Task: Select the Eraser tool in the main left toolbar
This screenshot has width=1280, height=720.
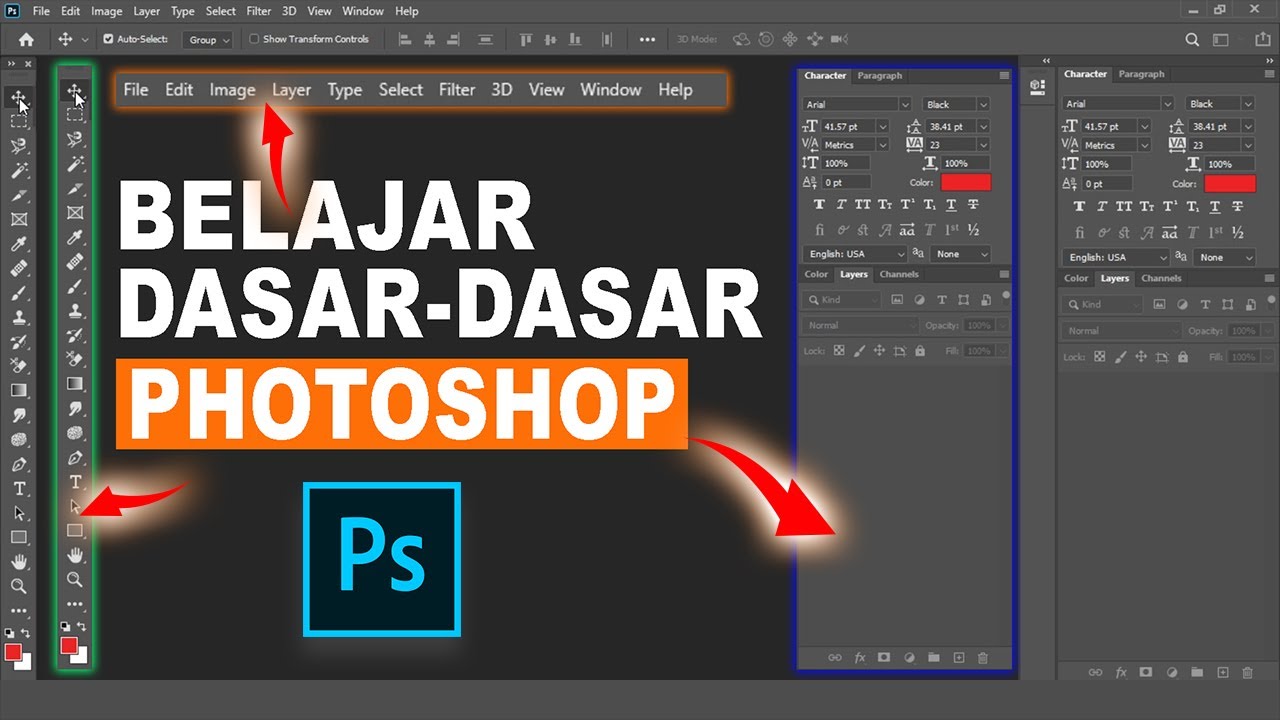Action: pos(18,366)
